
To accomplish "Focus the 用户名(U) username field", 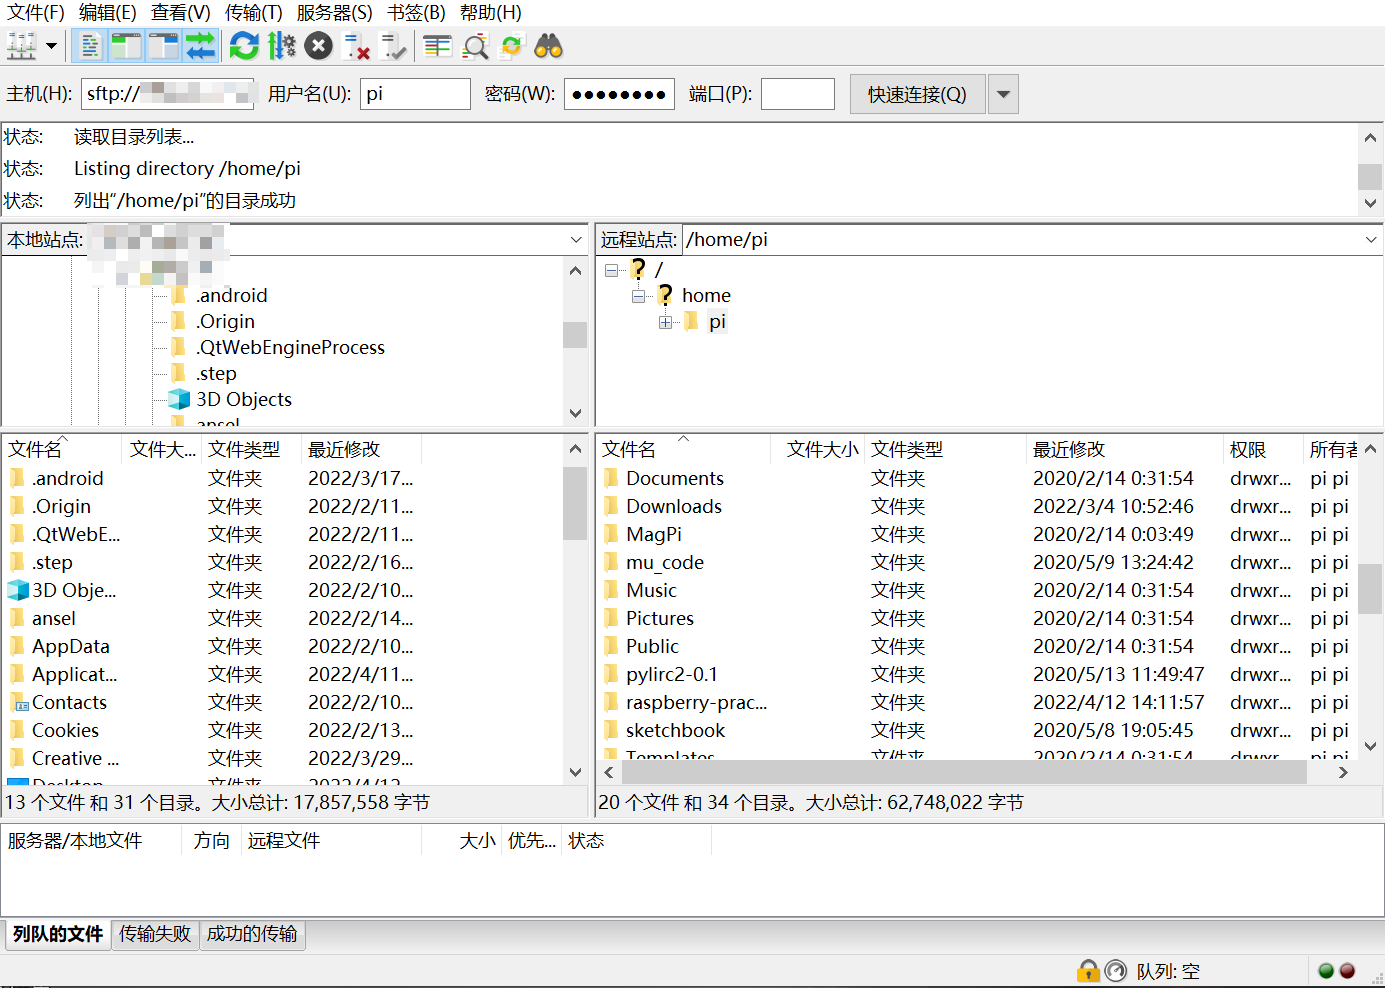I will coord(415,94).
